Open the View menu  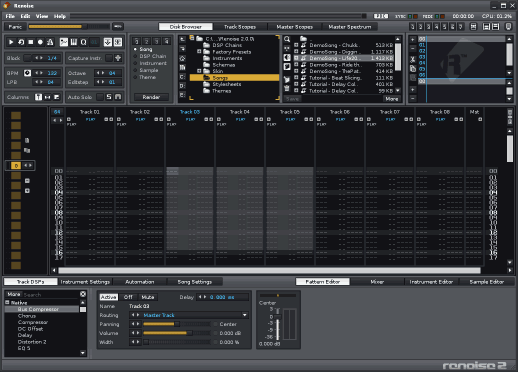pos(42,16)
